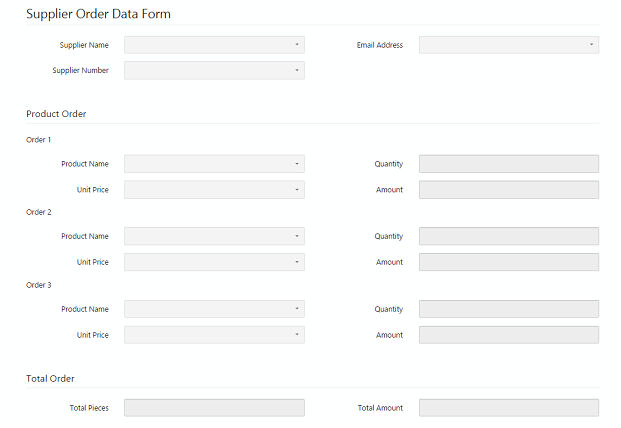Click the Total Order section heading
The image size is (621, 428).
[x=50, y=379]
